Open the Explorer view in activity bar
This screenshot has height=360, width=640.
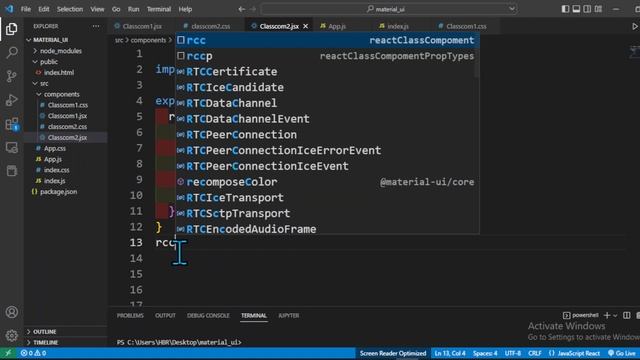11,29
